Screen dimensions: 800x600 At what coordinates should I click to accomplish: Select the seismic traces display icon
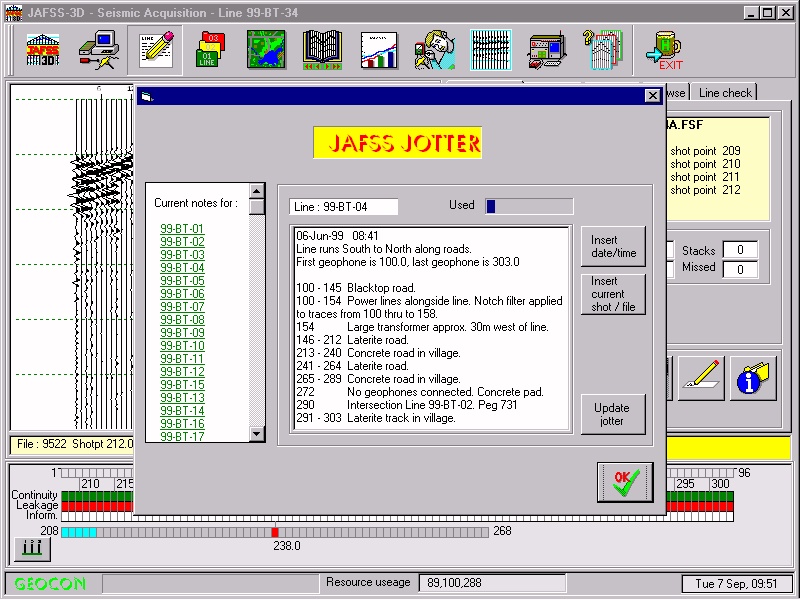click(490, 50)
